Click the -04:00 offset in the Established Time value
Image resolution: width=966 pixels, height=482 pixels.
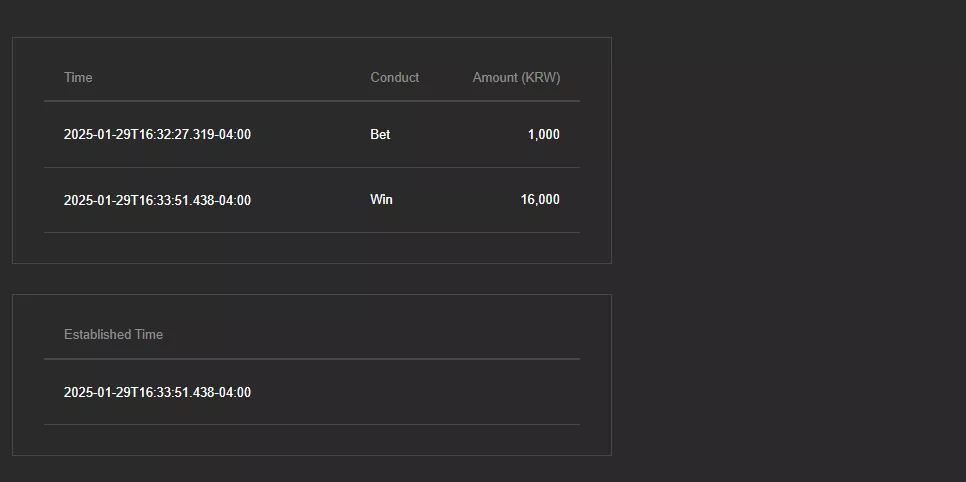tap(233, 393)
